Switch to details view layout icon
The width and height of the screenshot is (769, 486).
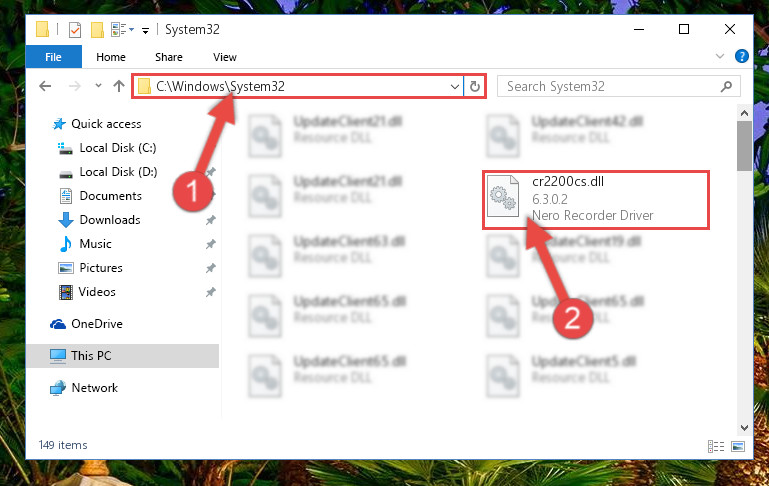click(716, 446)
